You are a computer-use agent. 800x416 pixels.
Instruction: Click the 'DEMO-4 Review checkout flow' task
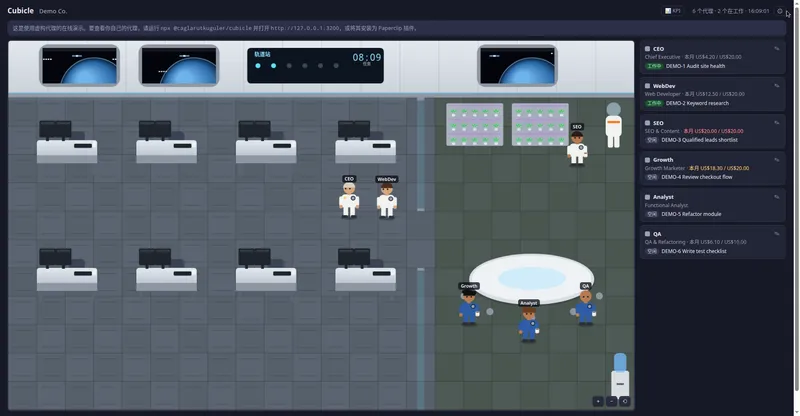pyautogui.click(x=696, y=177)
